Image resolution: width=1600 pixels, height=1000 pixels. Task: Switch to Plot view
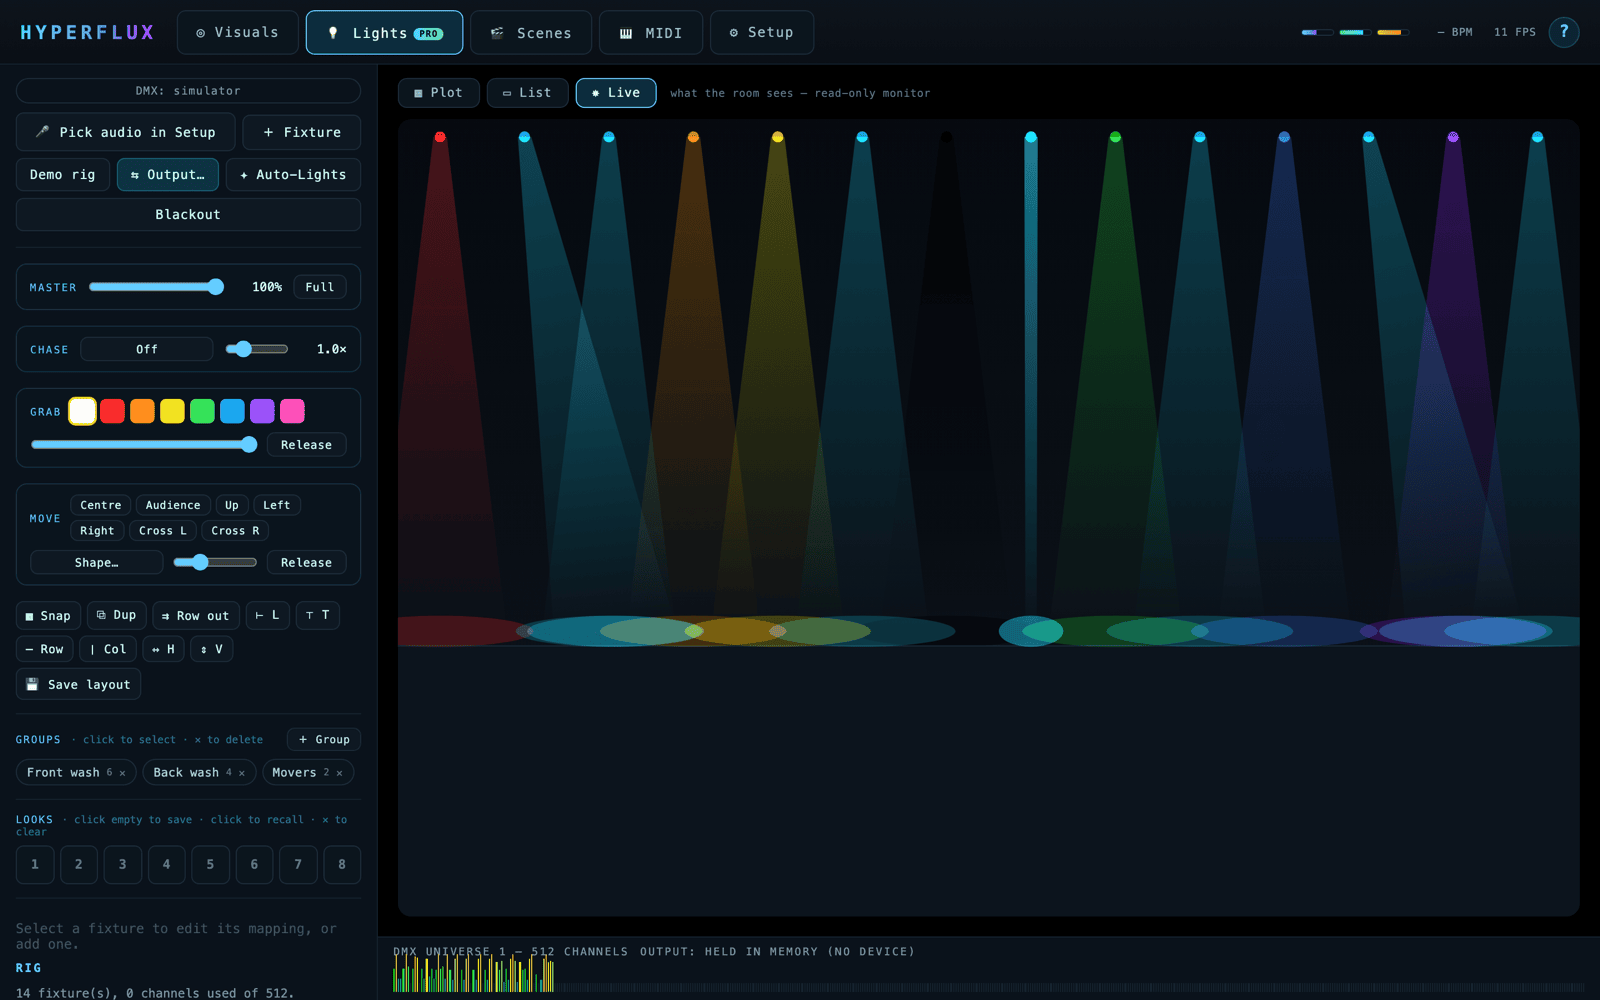point(439,92)
